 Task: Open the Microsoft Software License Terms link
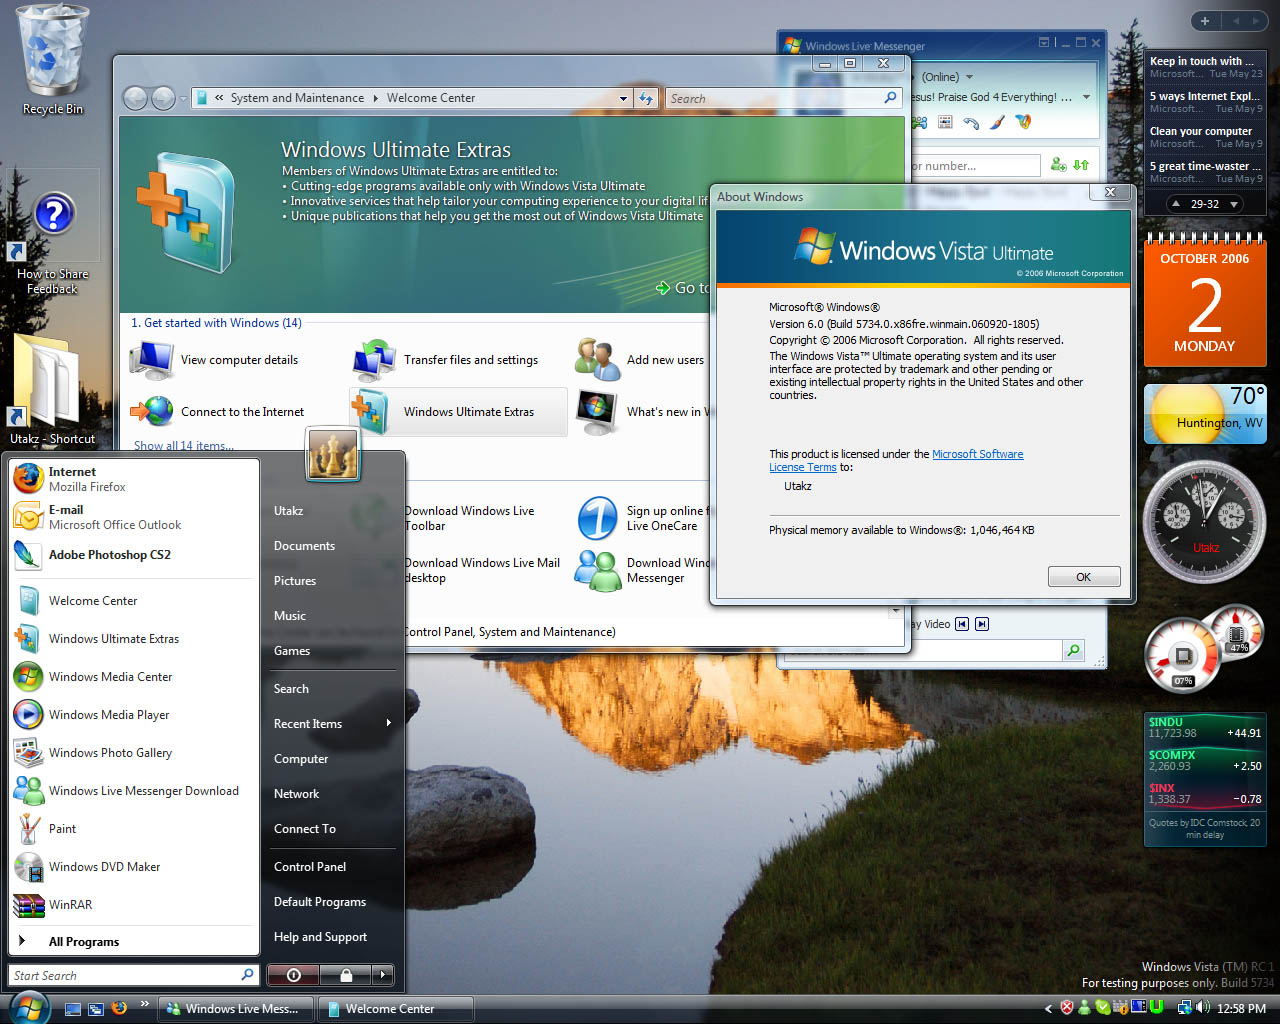pyautogui.click(x=977, y=454)
